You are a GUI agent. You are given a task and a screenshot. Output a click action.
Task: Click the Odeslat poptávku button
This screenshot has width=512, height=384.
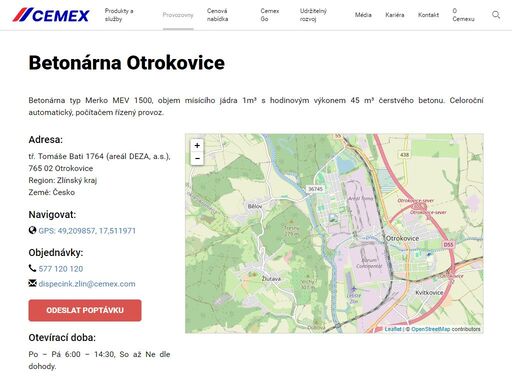85,310
